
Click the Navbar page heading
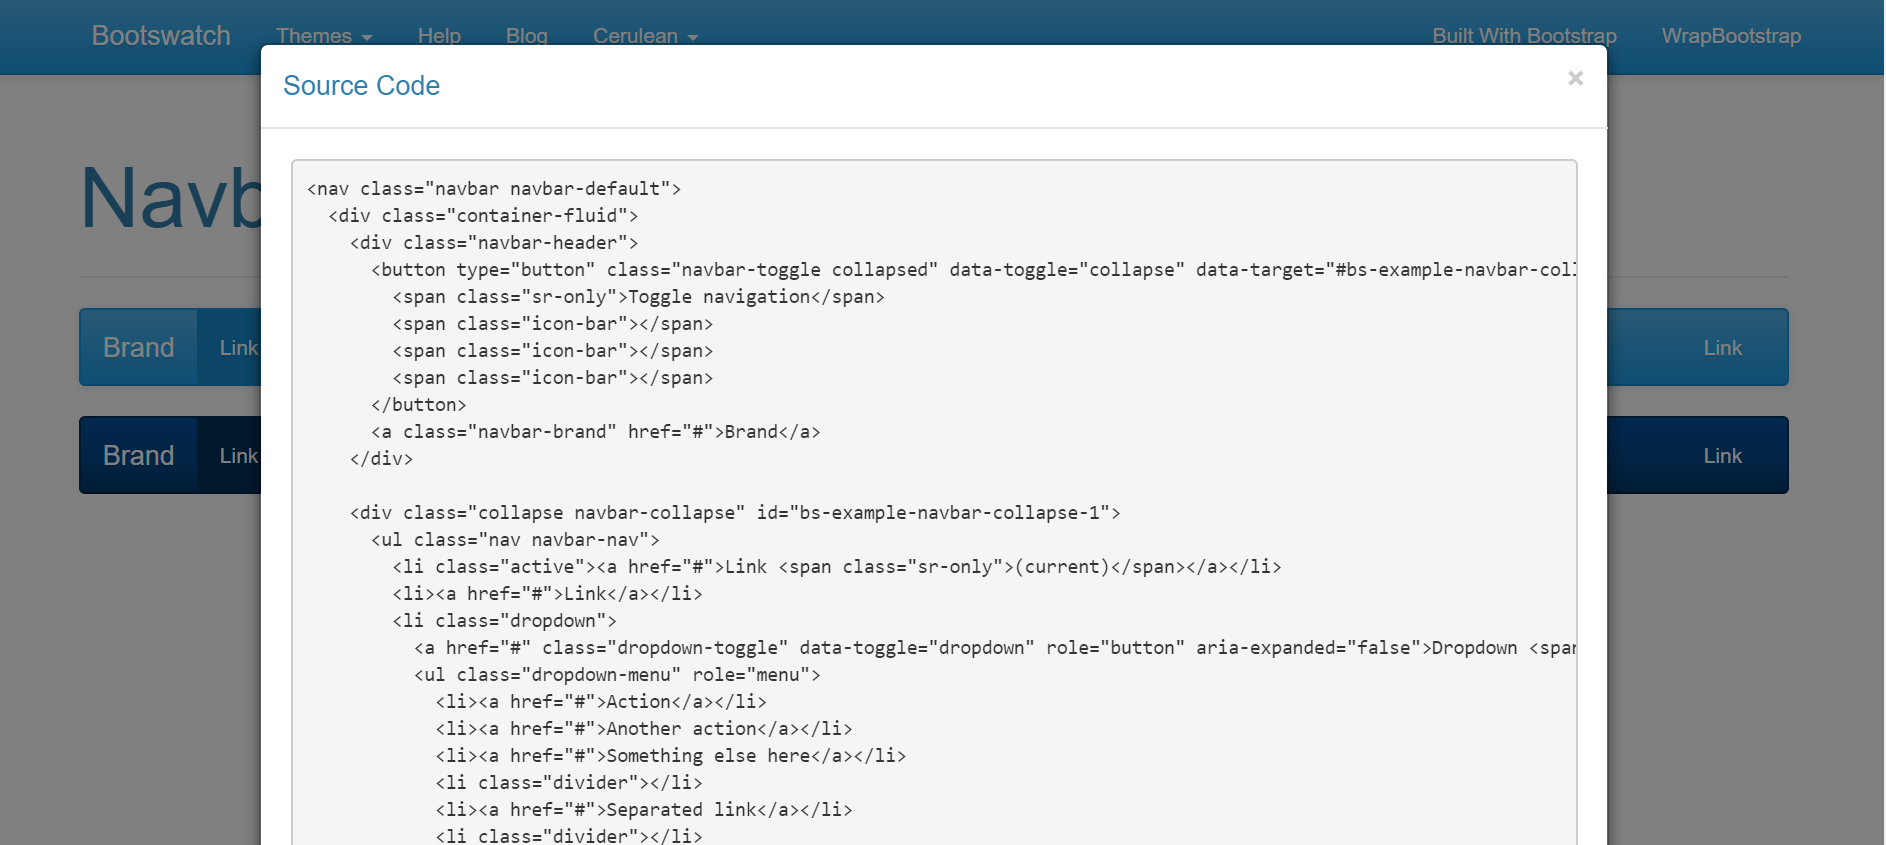tap(171, 199)
